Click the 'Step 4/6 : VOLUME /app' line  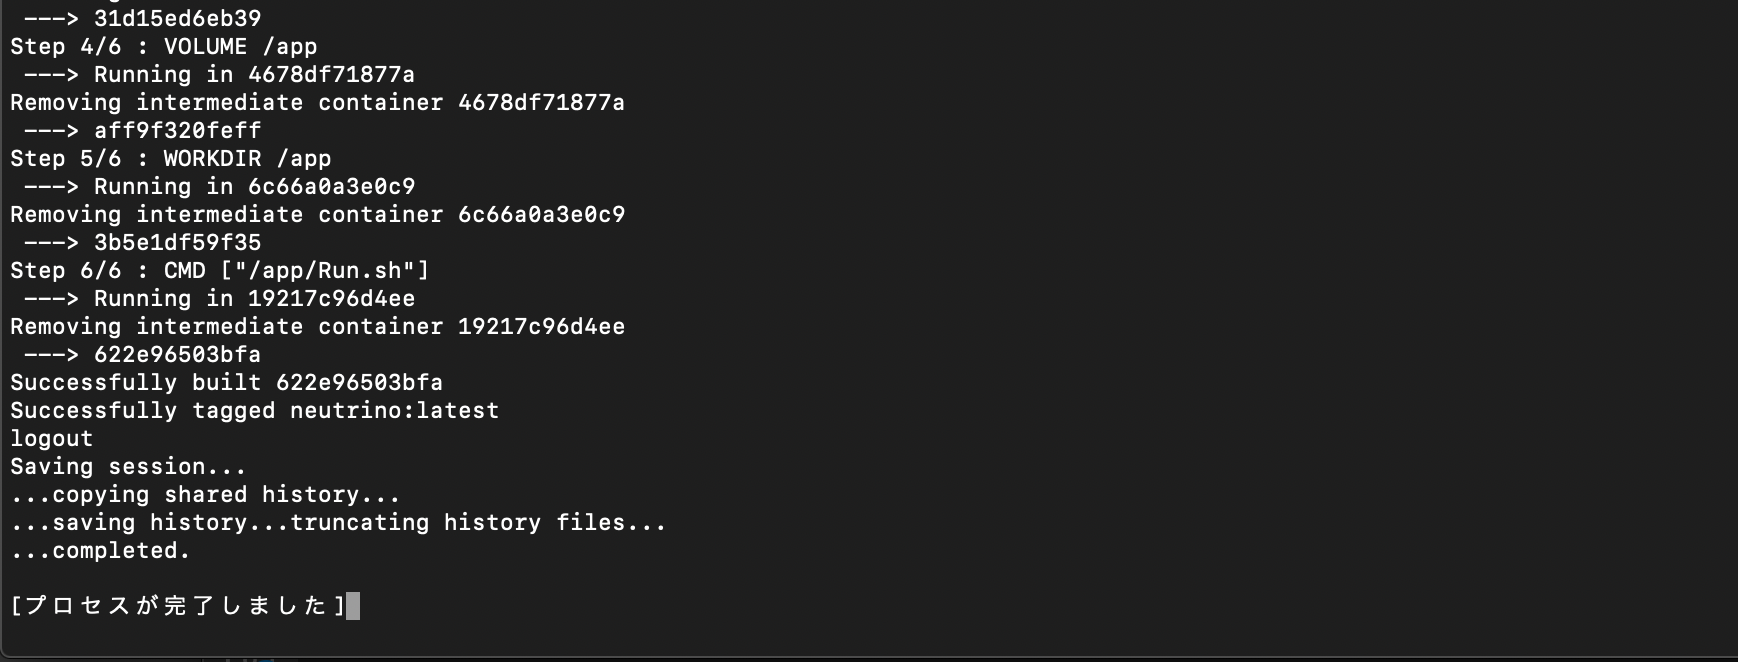pyautogui.click(x=164, y=47)
